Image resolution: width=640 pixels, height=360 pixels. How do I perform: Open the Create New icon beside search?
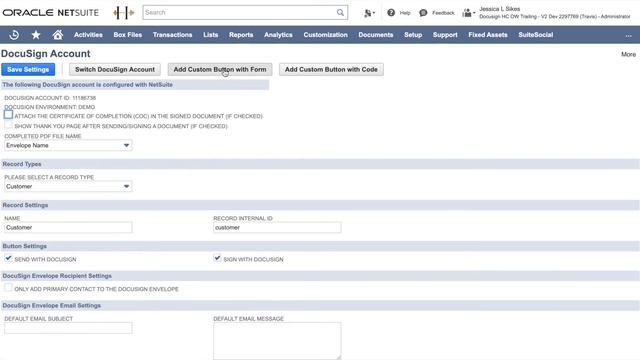click(x=369, y=13)
